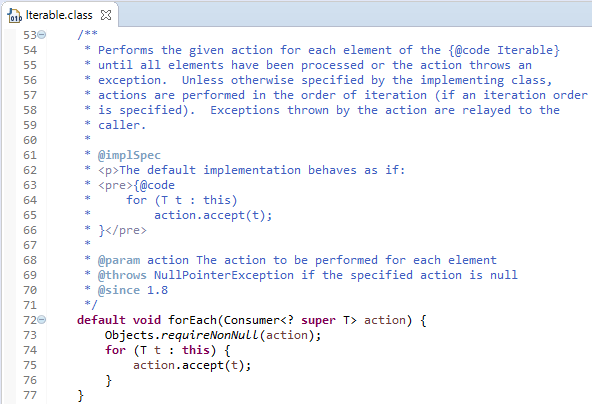Collapse the Javadoc comment fold at line 53
This screenshot has width=592, height=404.
pos(42,35)
